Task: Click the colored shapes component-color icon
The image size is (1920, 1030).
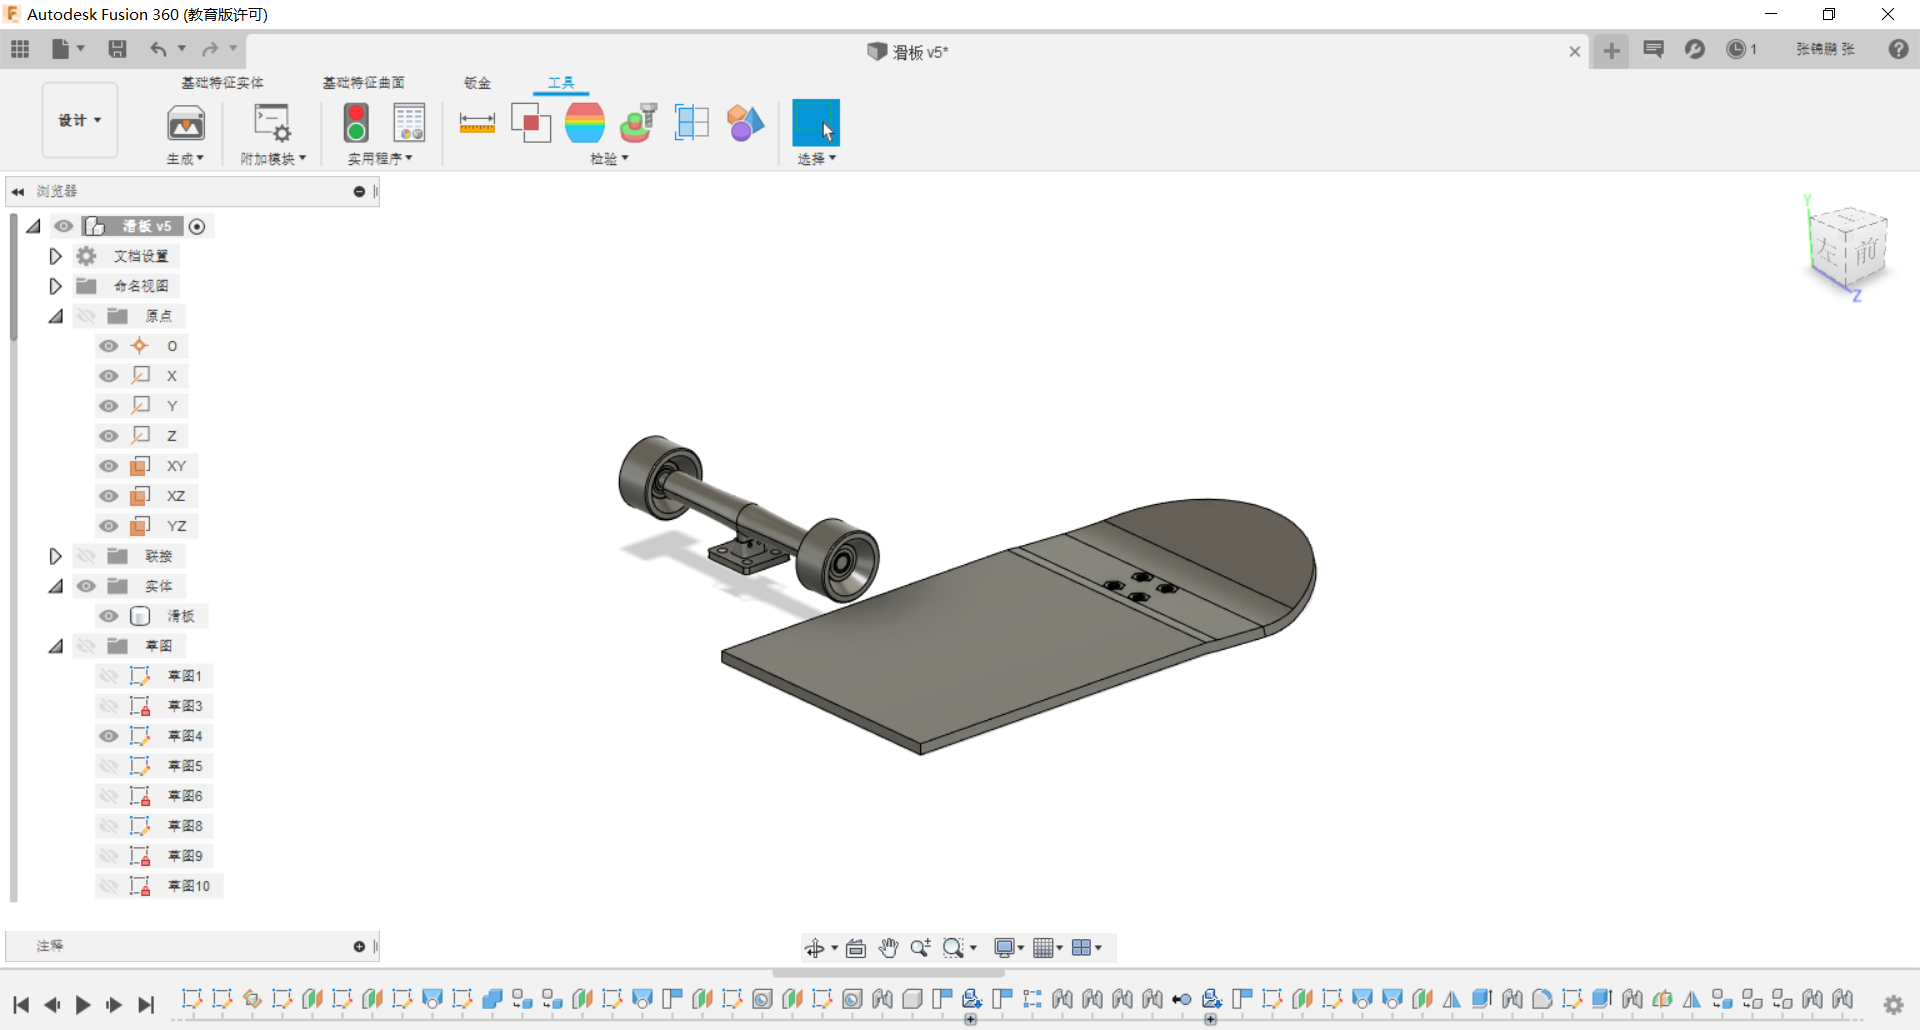Action: click(x=745, y=123)
